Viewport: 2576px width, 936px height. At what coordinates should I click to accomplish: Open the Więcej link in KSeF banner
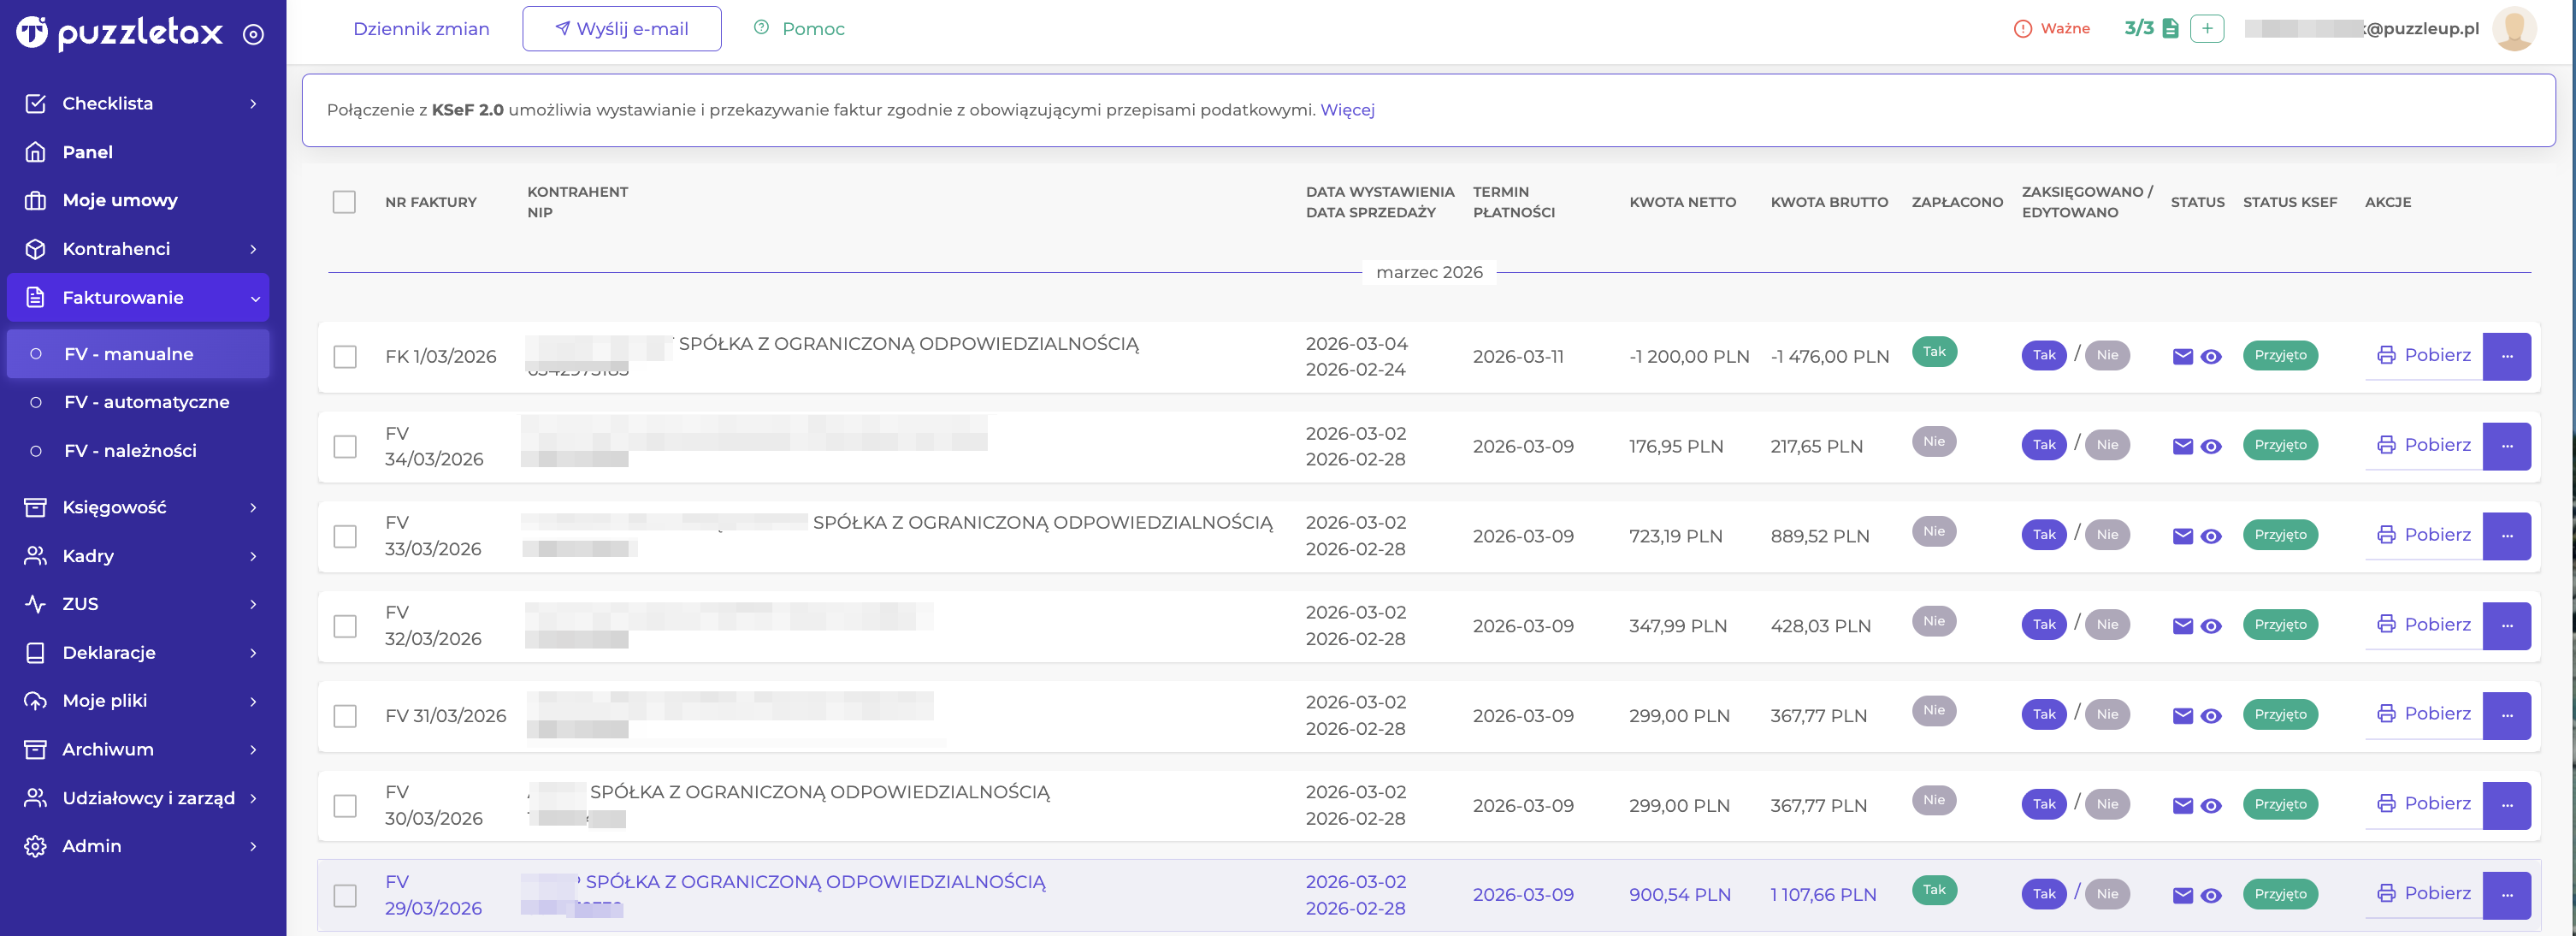click(x=1347, y=110)
